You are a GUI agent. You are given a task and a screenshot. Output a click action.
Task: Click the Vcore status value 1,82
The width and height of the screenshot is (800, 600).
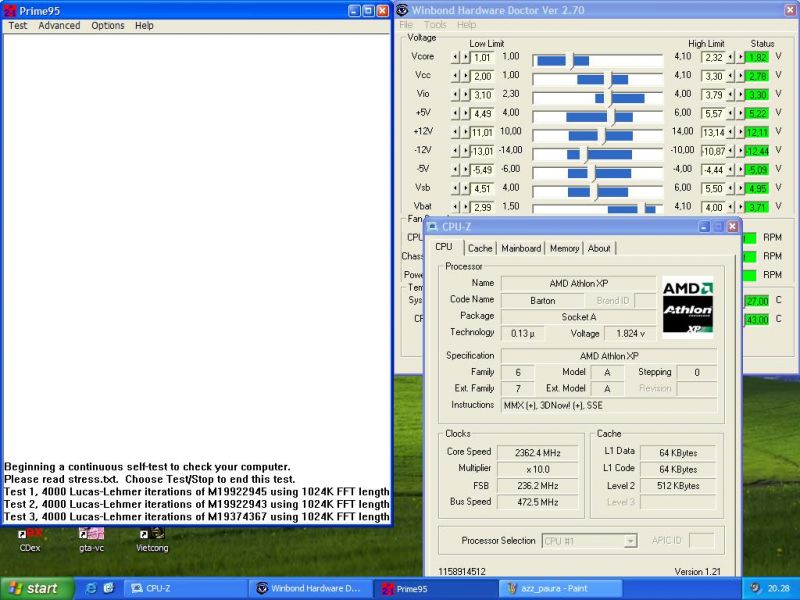coord(757,58)
